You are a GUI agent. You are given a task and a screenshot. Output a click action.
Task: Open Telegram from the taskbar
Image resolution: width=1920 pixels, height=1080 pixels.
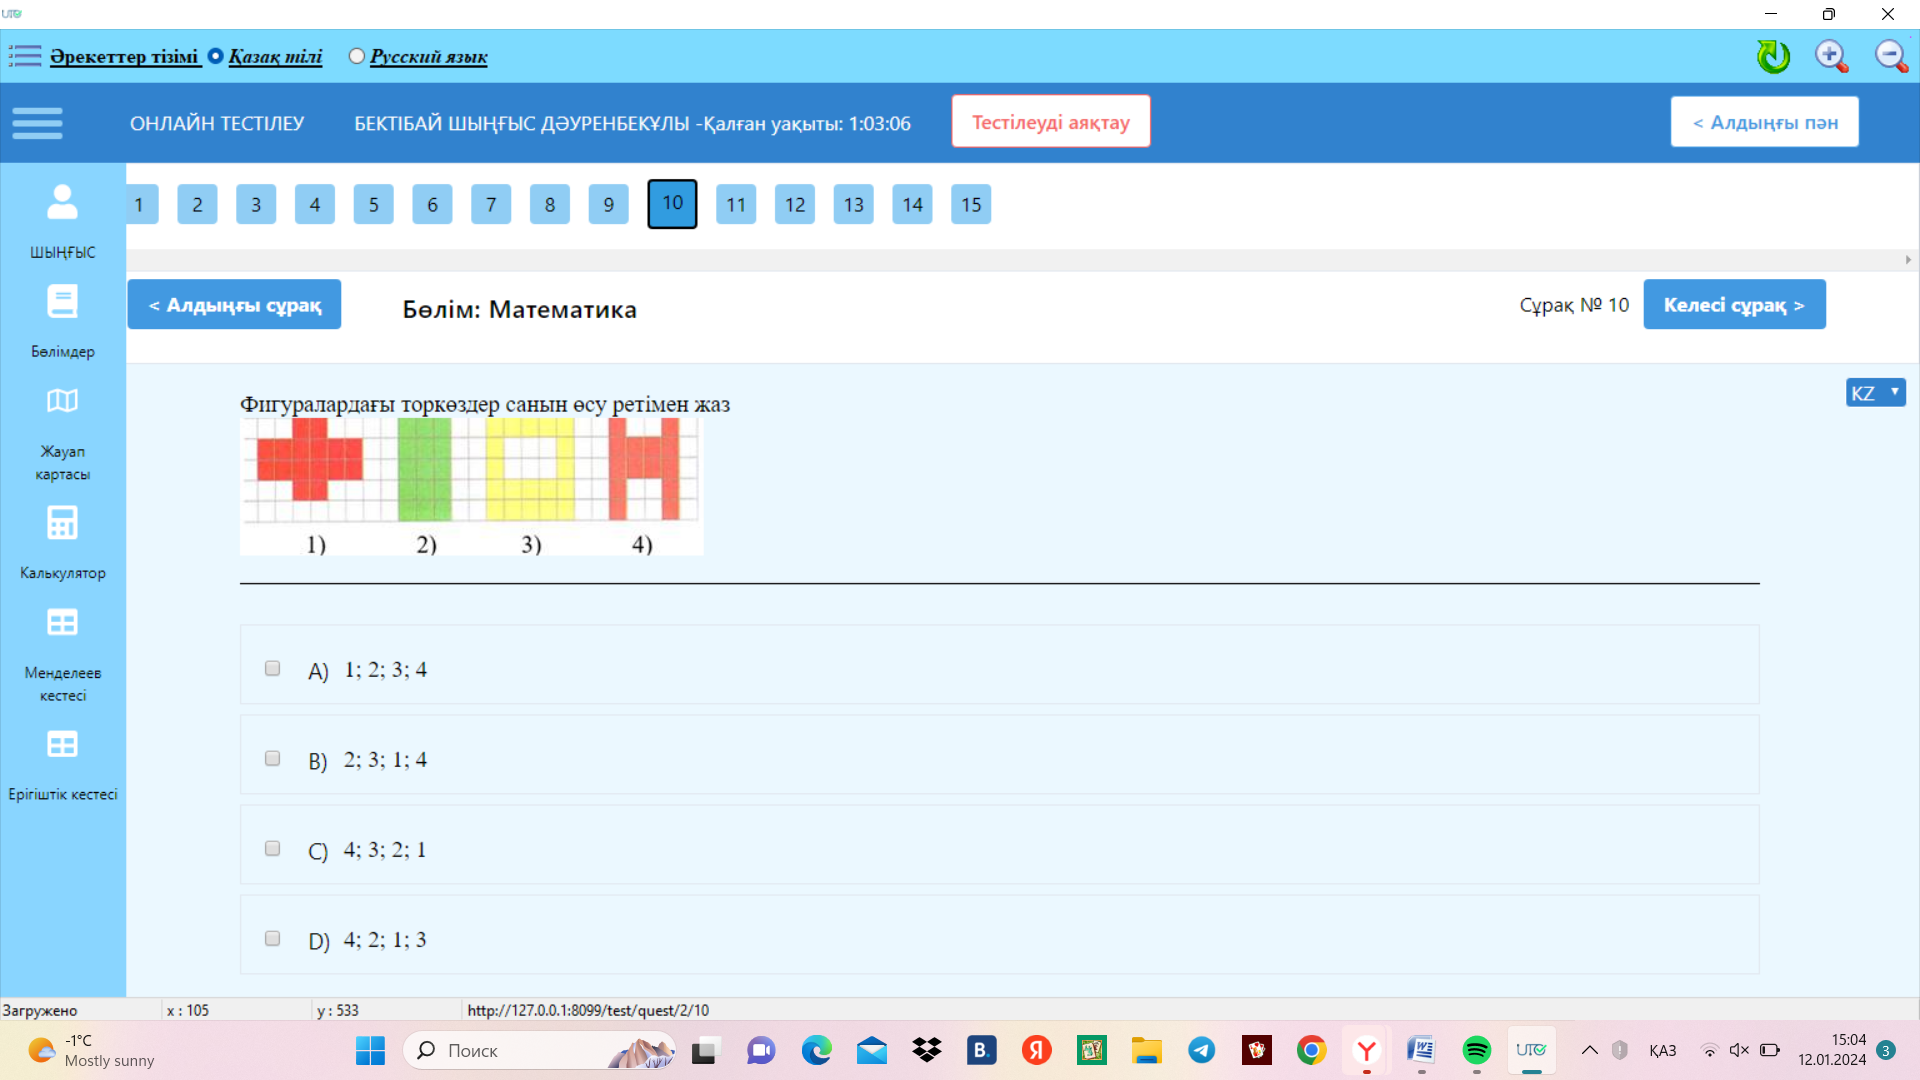click(x=1201, y=1050)
